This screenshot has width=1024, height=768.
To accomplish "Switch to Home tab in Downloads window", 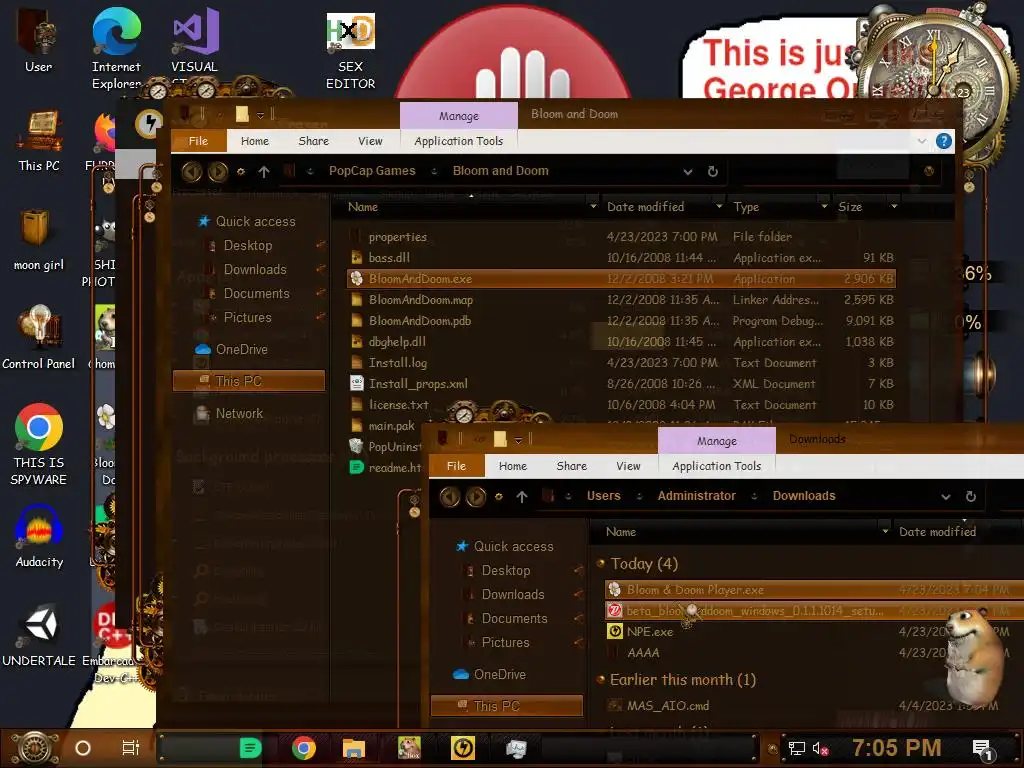I will click(513, 466).
